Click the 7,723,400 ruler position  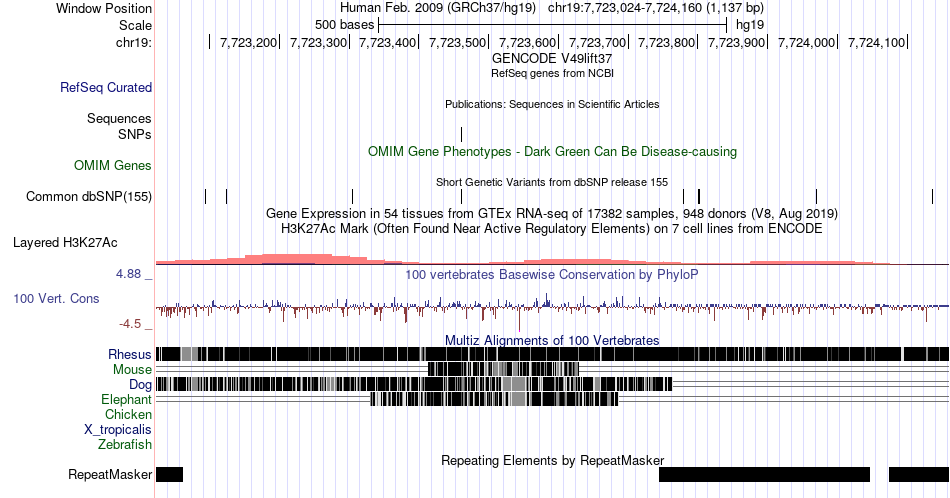pyautogui.click(x=388, y=42)
